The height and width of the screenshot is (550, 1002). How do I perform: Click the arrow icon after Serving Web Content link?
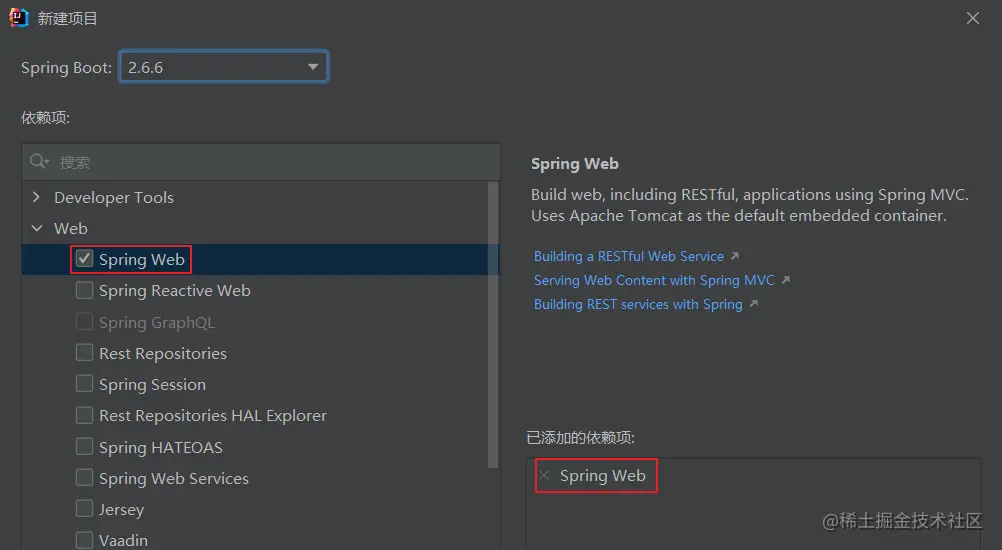(x=786, y=281)
